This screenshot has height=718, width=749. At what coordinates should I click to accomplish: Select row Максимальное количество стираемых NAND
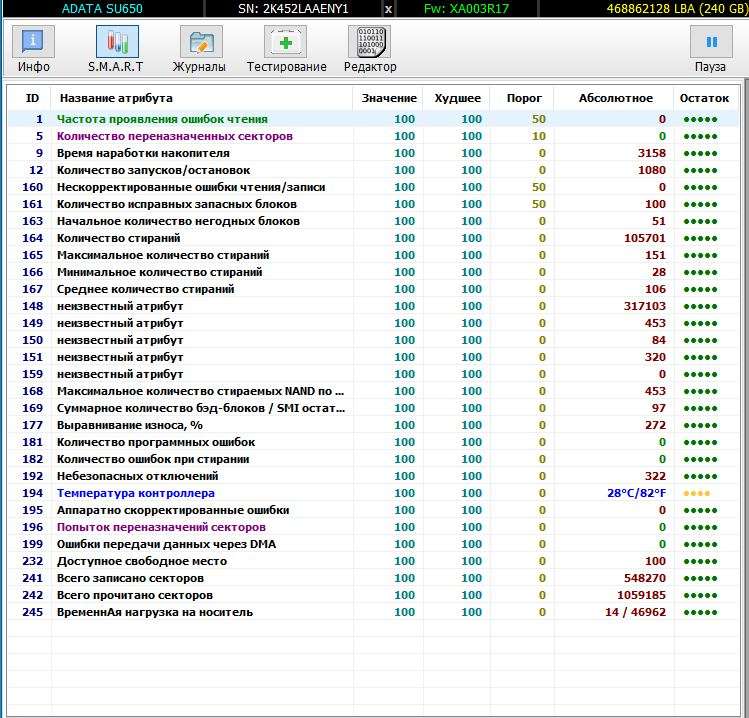pyautogui.click(x=373, y=391)
